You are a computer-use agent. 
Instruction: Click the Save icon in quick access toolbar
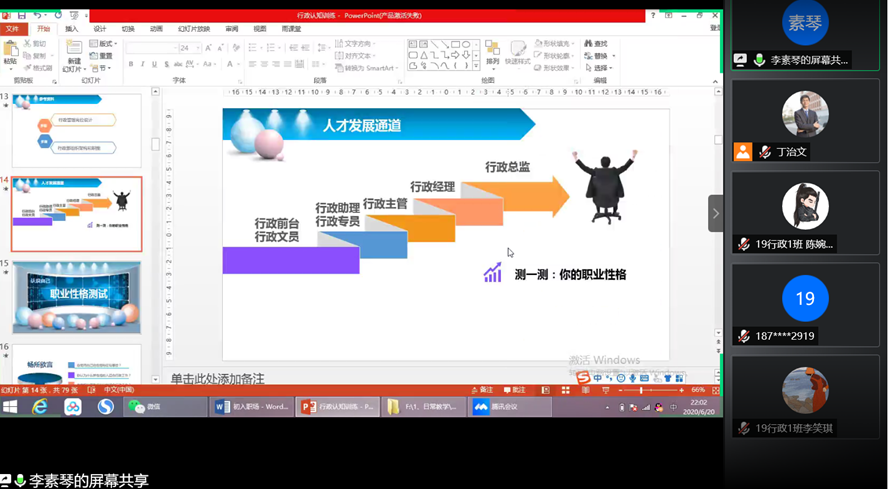coord(23,16)
